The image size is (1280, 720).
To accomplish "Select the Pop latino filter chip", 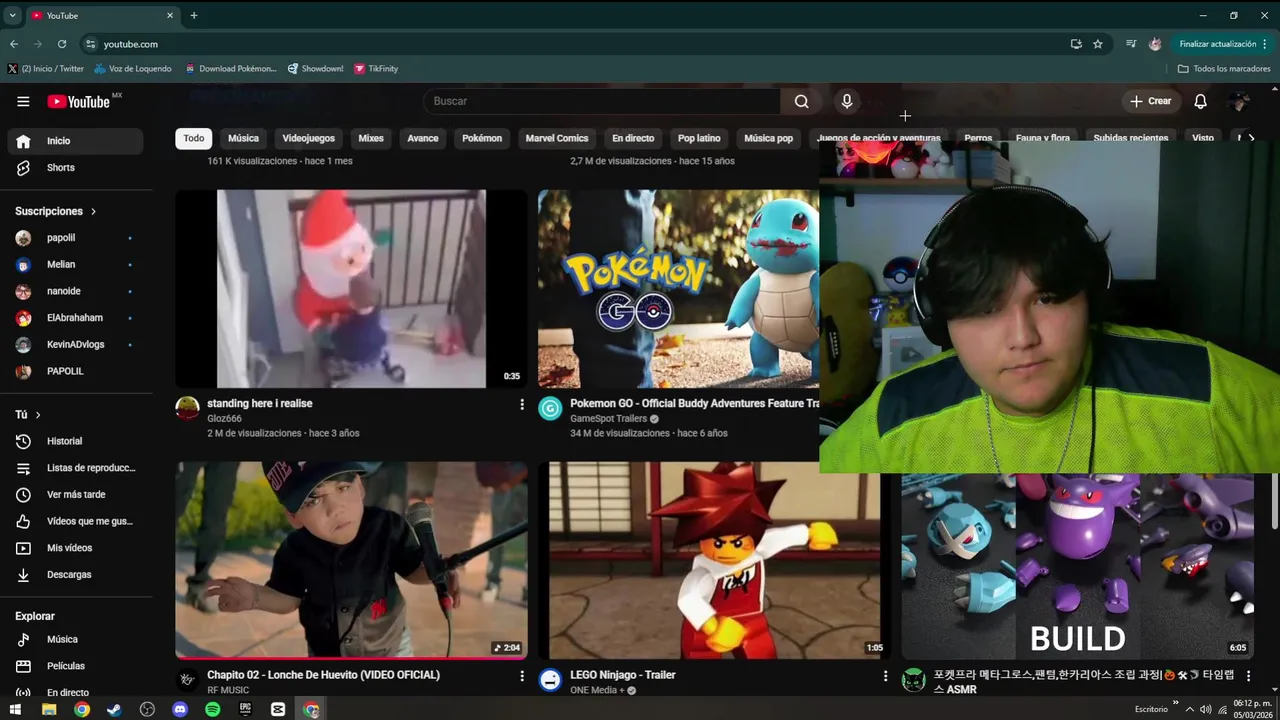I will 699,138.
